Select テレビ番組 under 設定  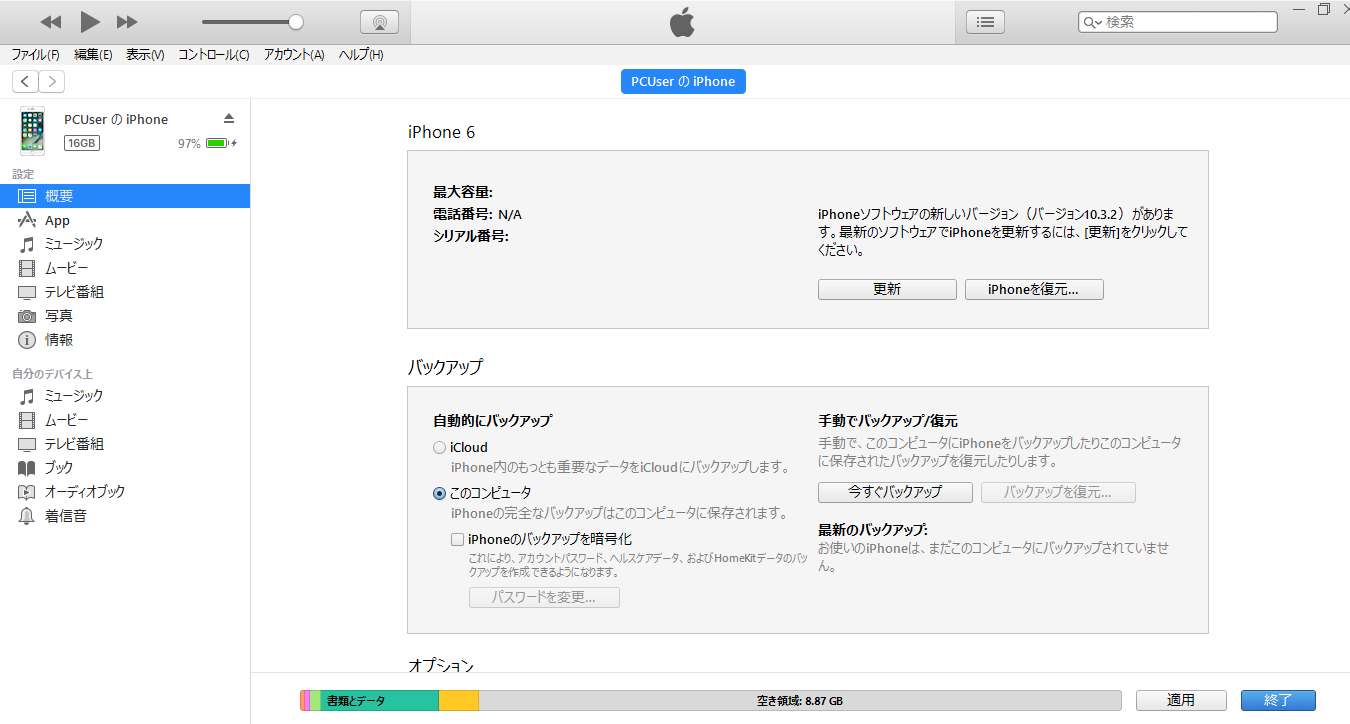tap(125, 292)
